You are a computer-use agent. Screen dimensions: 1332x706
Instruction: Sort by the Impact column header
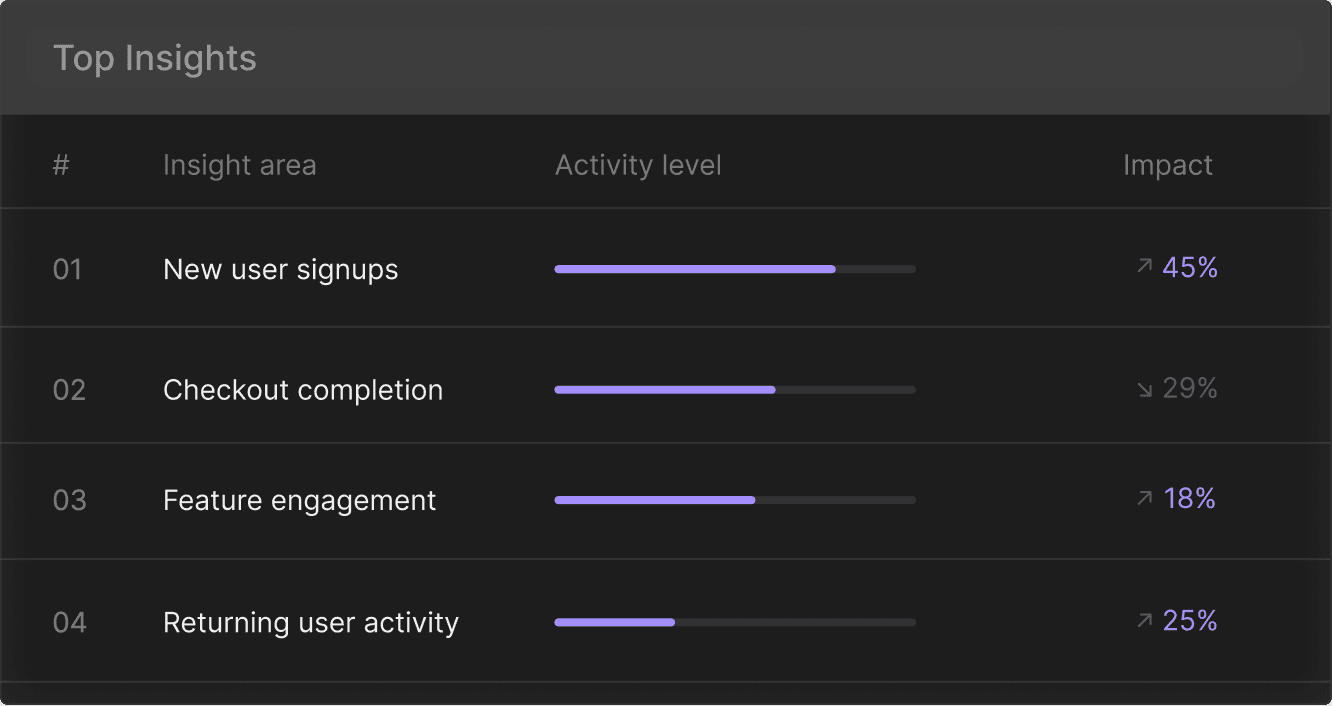click(x=1167, y=164)
